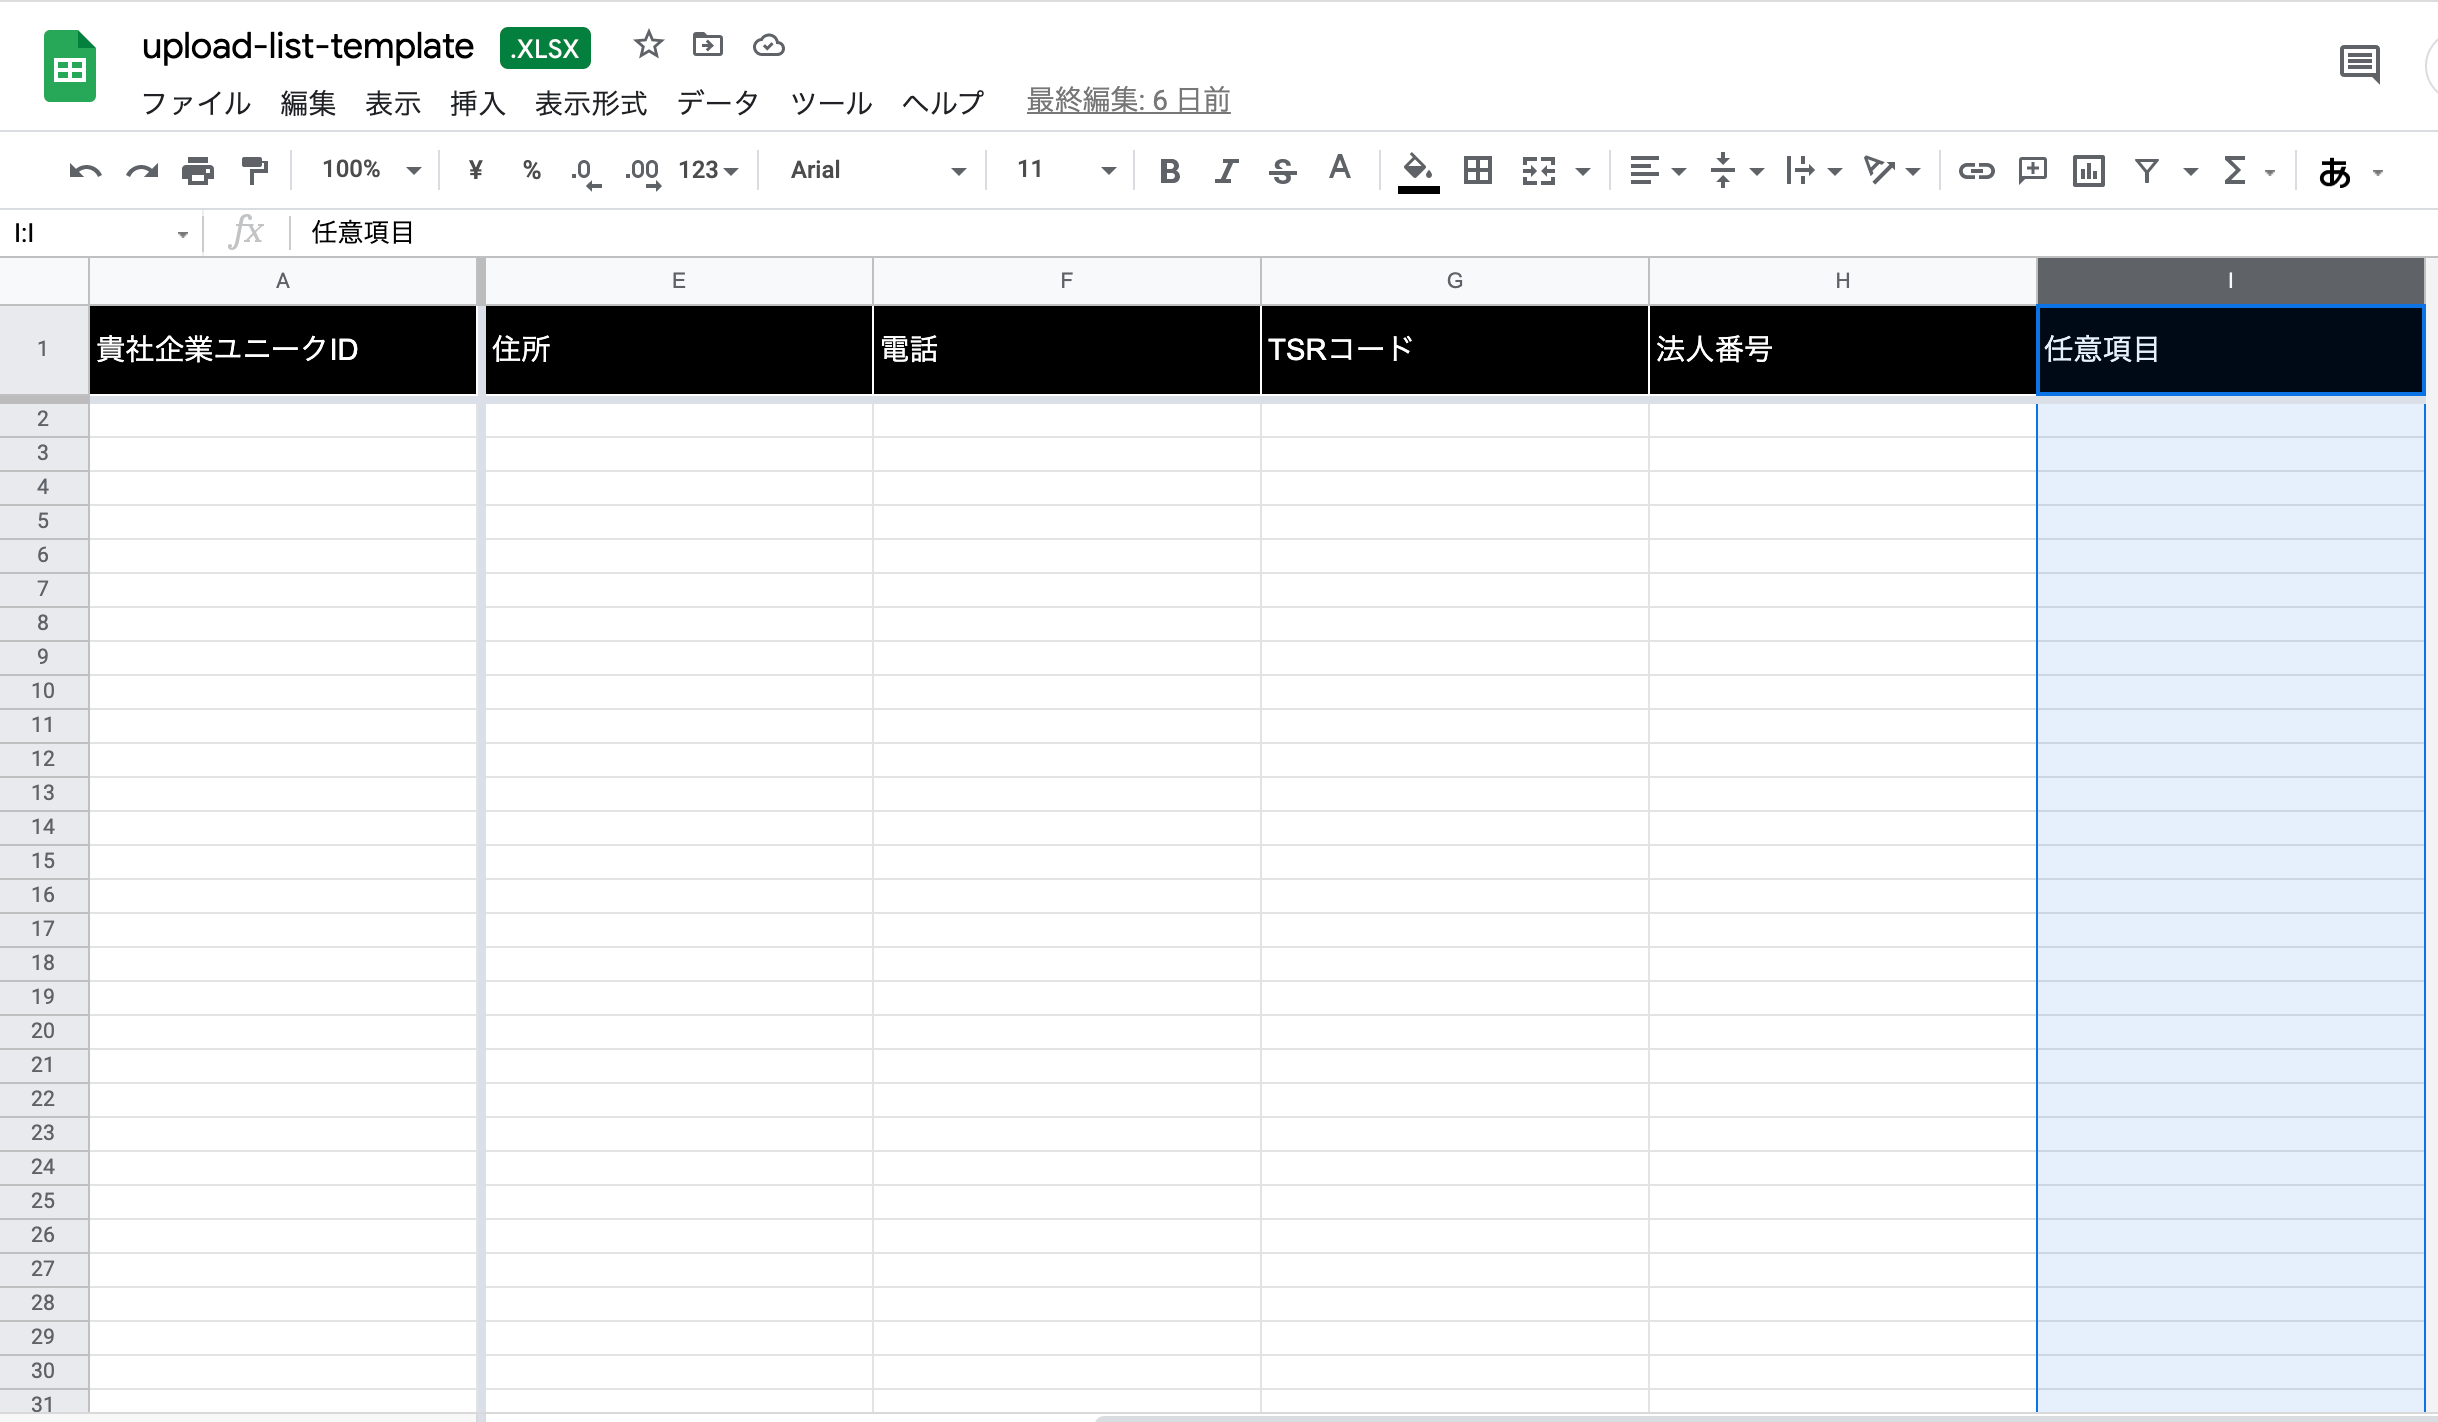2438x1422 pixels.
Task: Open the Arial font dropdown
Action: pos(877,170)
